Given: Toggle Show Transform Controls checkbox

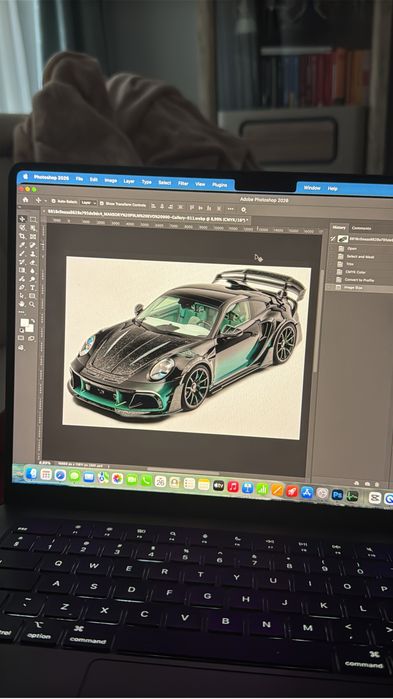Looking at the screenshot, I should (101, 203).
